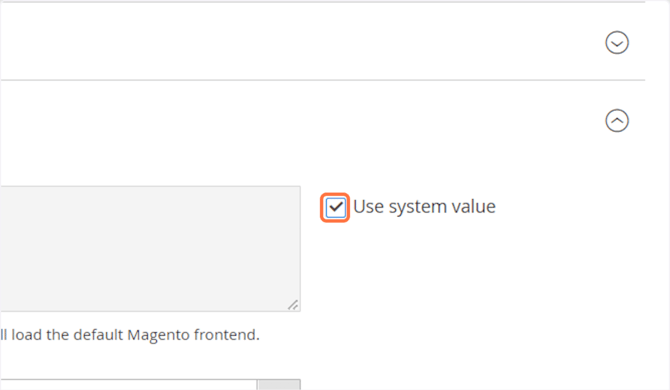This screenshot has height=390, width=670.
Task: Toggle the orange-outlined checkbox tick
Action: 335,208
